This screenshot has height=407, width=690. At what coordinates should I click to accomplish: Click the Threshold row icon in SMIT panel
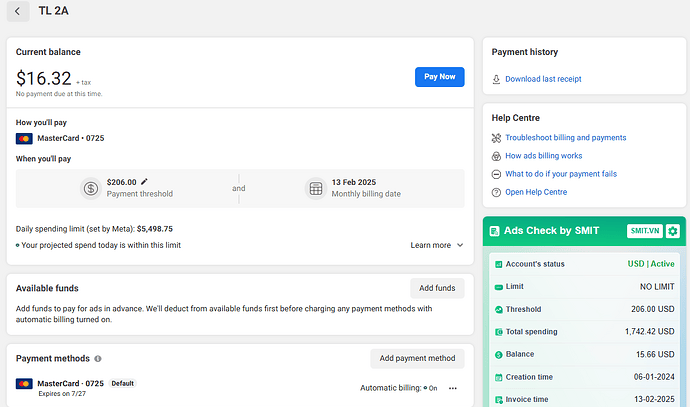pos(499,310)
